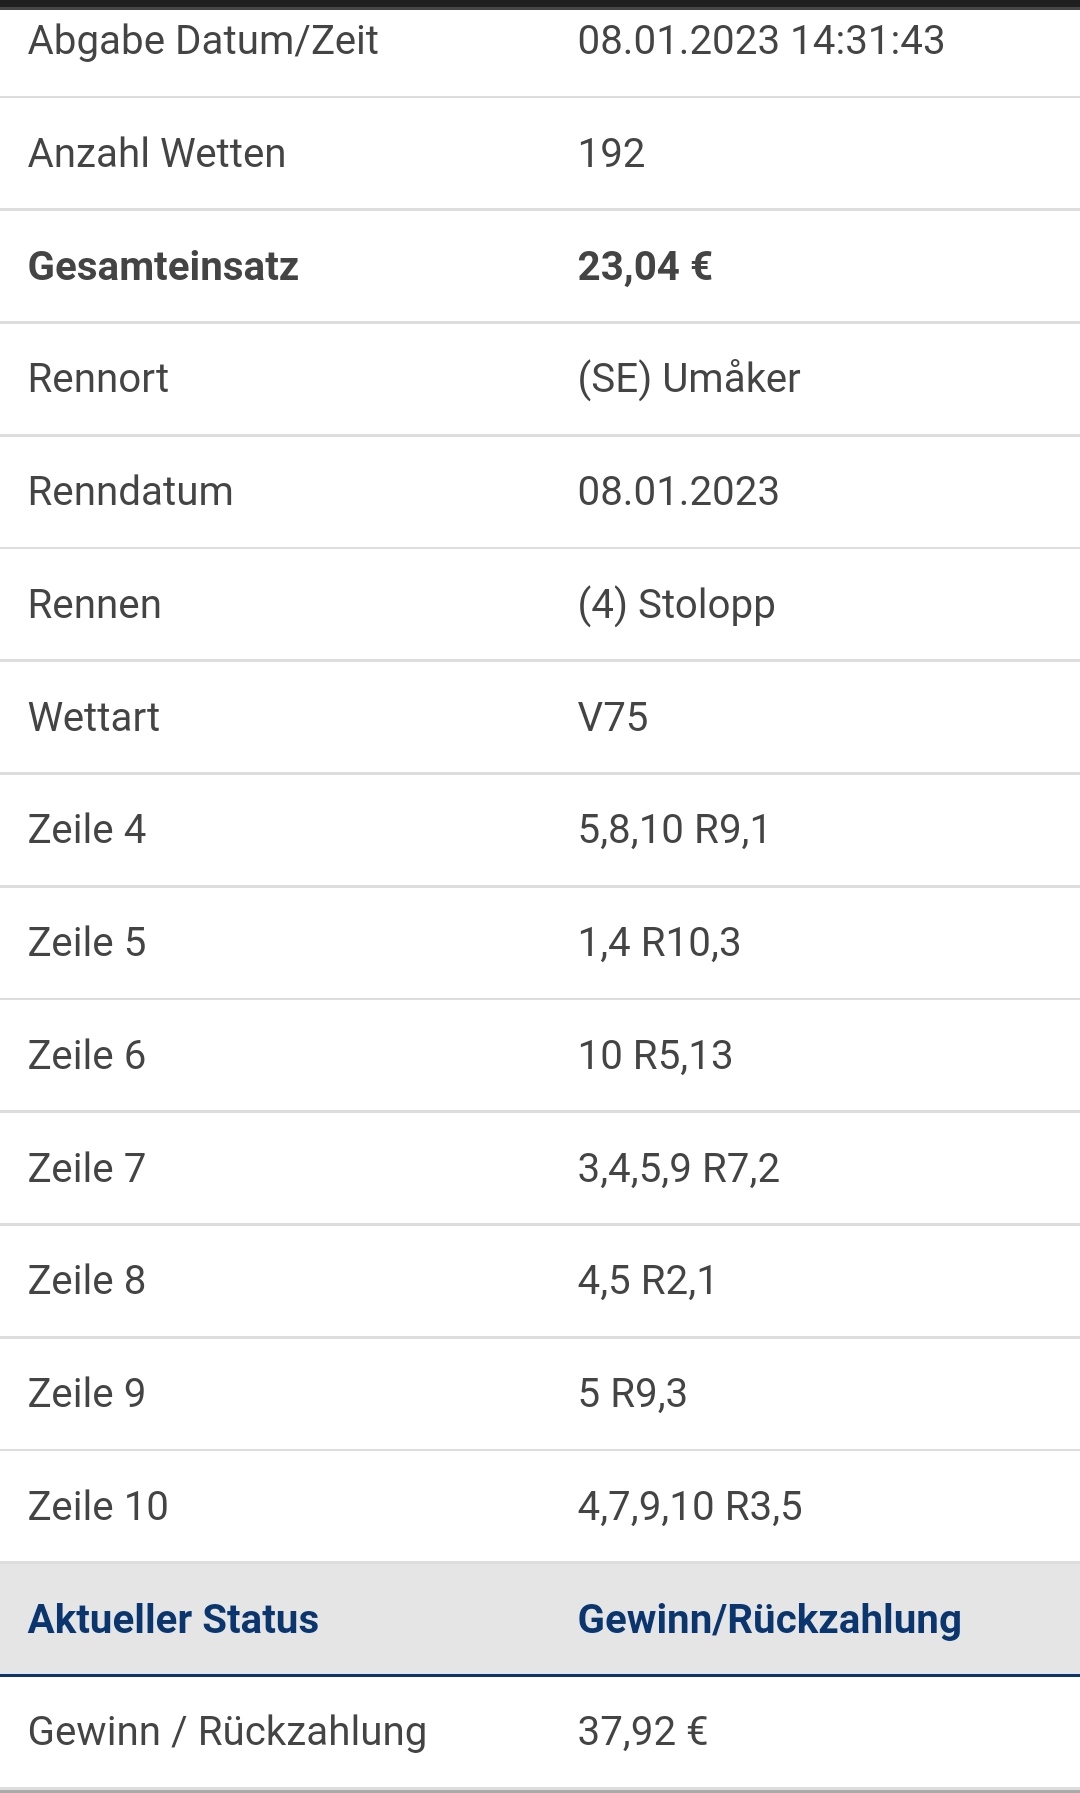Click the Gewinn/Rückzahlung status header
The width and height of the screenshot is (1080, 1793).
point(769,1620)
